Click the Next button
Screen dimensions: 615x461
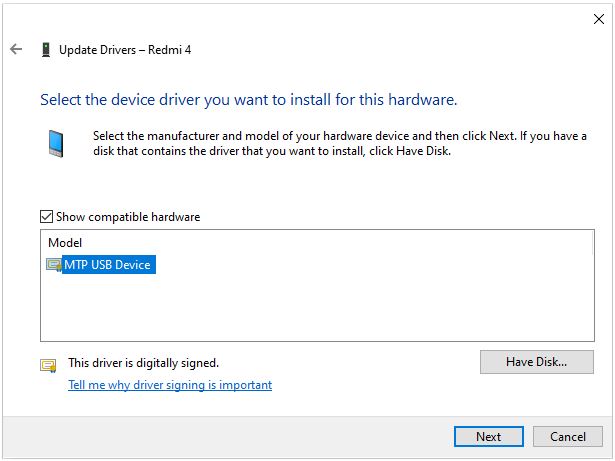(x=488, y=437)
